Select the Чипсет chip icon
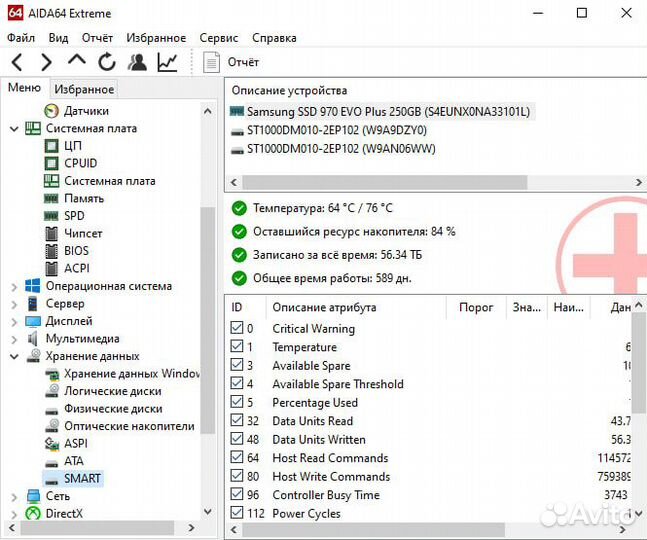647x540 pixels. [x=51, y=233]
